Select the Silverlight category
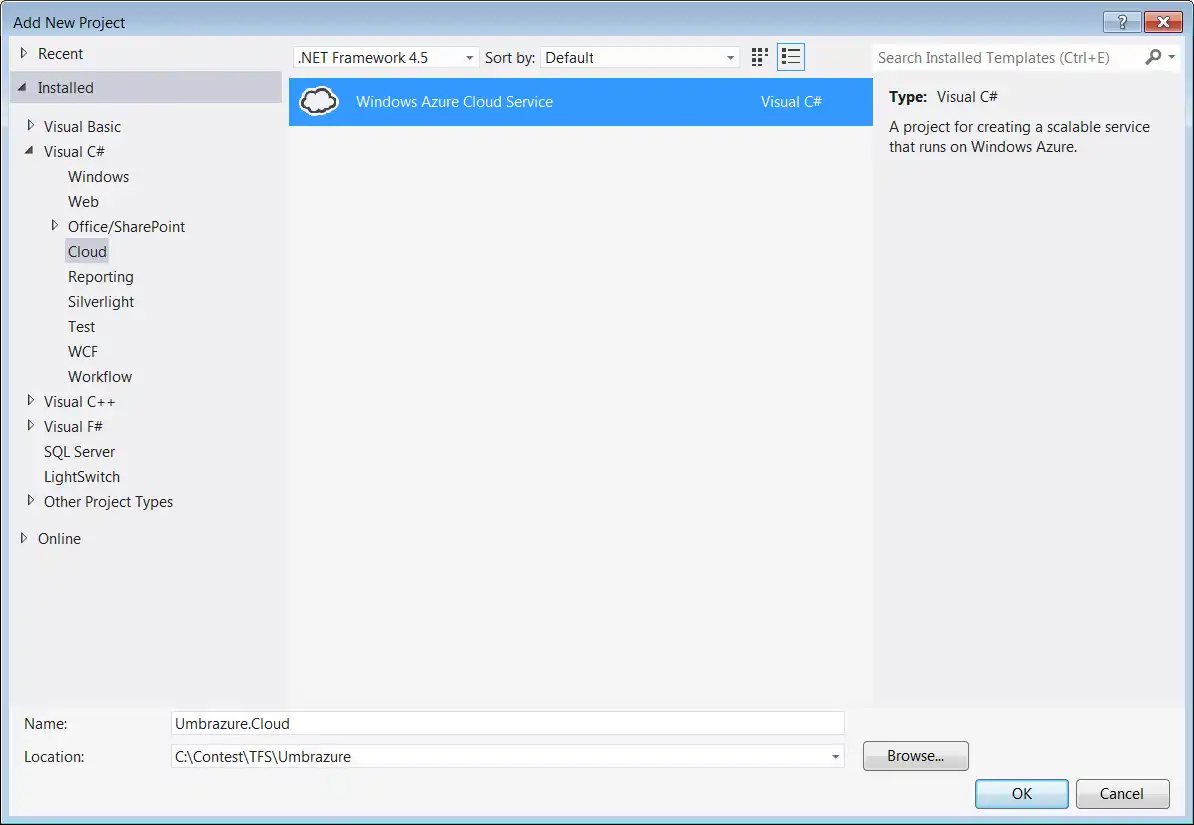Screen dimensions: 1194x825 [101, 302]
